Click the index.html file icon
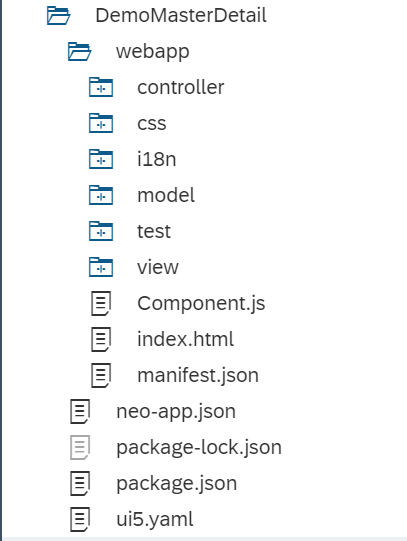 click(x=101, y=339)
